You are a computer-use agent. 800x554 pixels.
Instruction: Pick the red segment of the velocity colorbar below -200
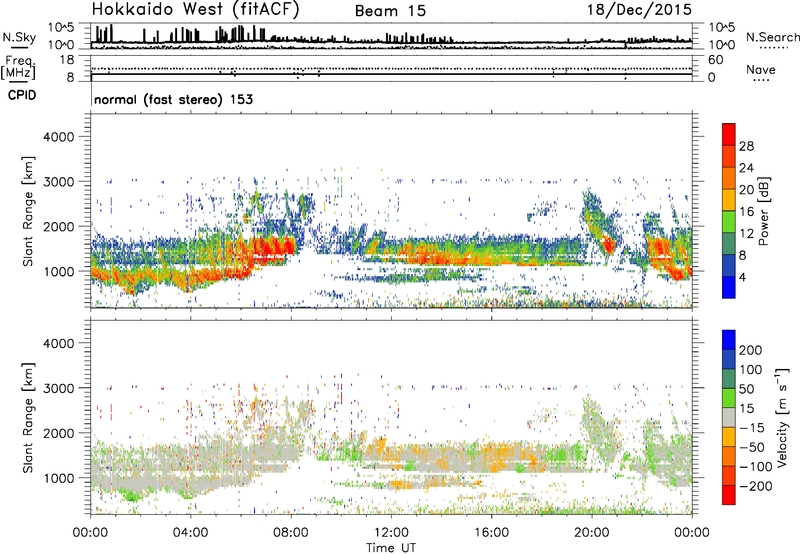[x=729, y=495]
